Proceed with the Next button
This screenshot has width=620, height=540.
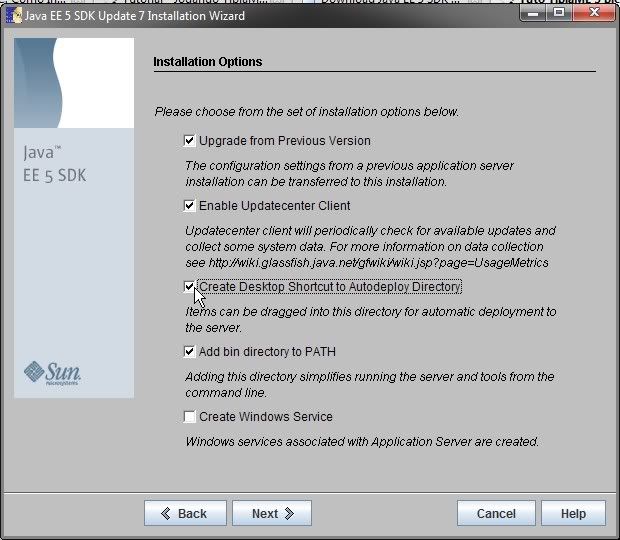[272, 513]
